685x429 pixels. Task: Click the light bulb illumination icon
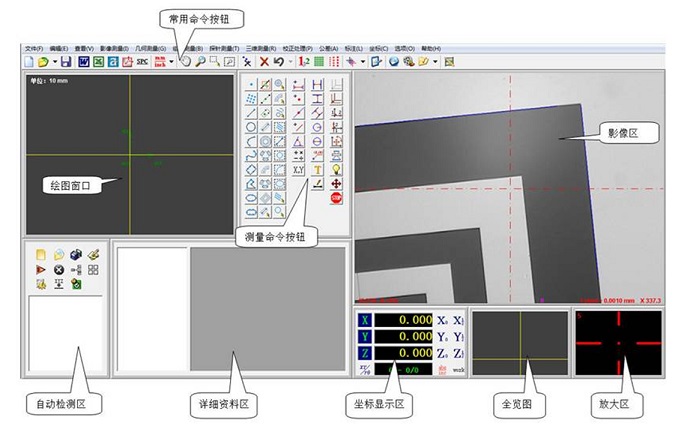(335, 170)
